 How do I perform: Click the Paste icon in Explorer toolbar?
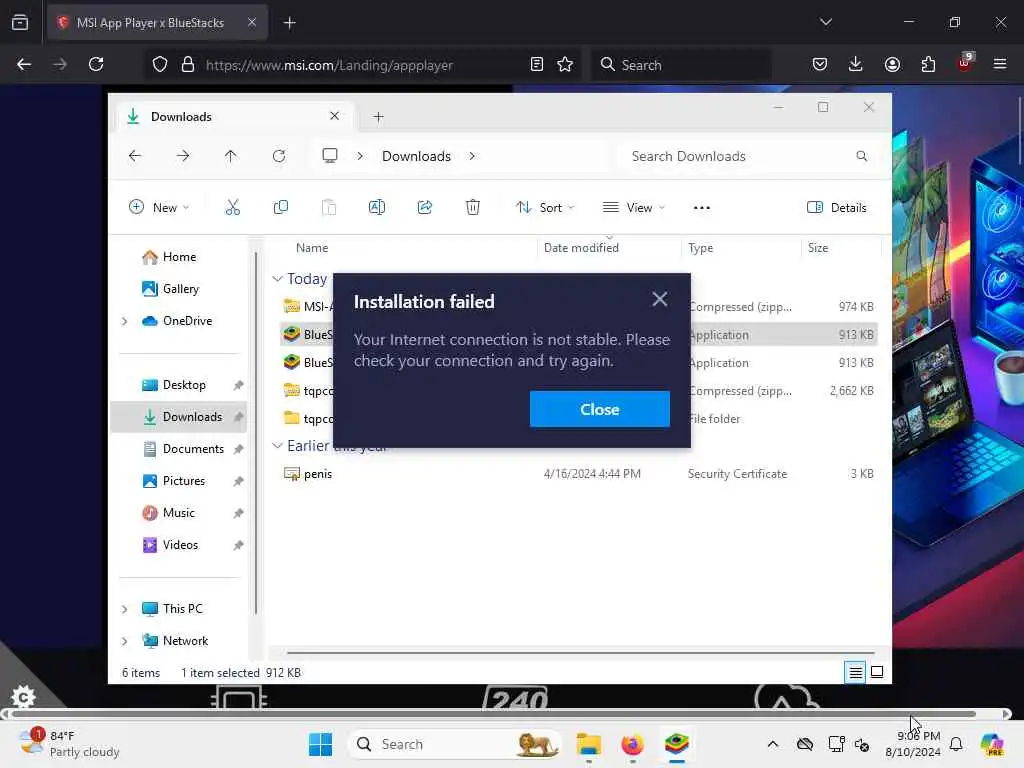pyautogui.click(x=329, y=208)
